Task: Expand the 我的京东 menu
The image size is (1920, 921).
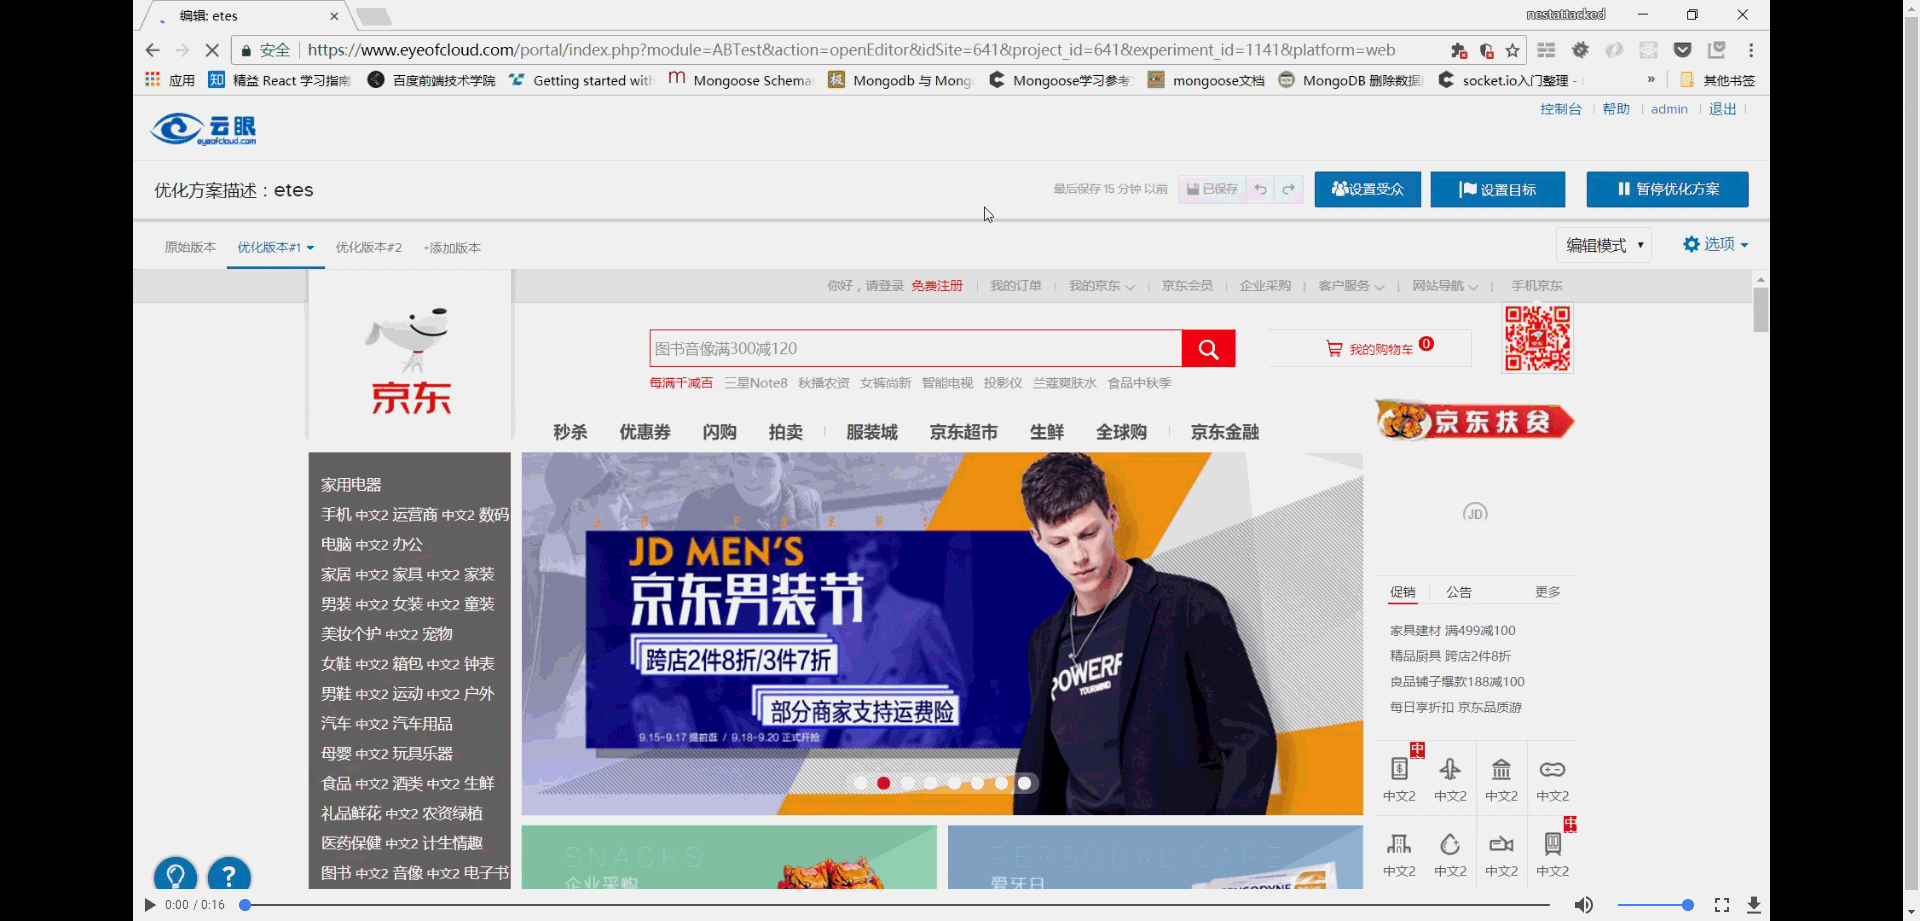Action: (x=1101, y=286)
